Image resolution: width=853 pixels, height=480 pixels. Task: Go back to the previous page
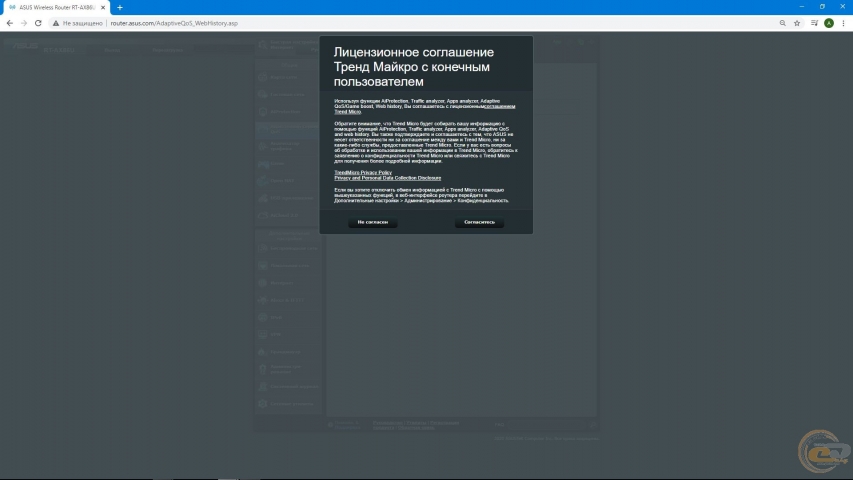tap(10, 23)
